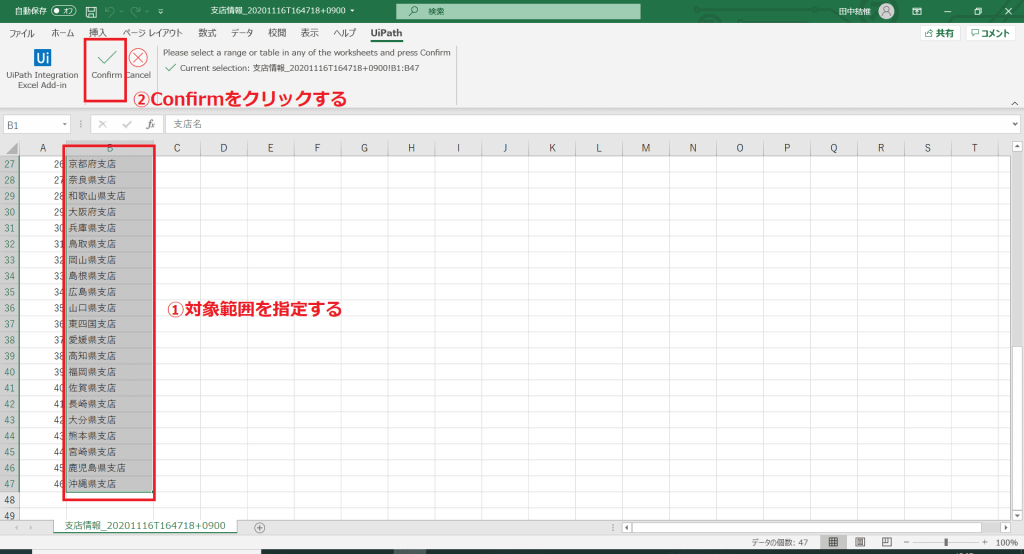Screen dimensions: 1024x554
Task: Click the red Cancel icon
Action: 138,58
